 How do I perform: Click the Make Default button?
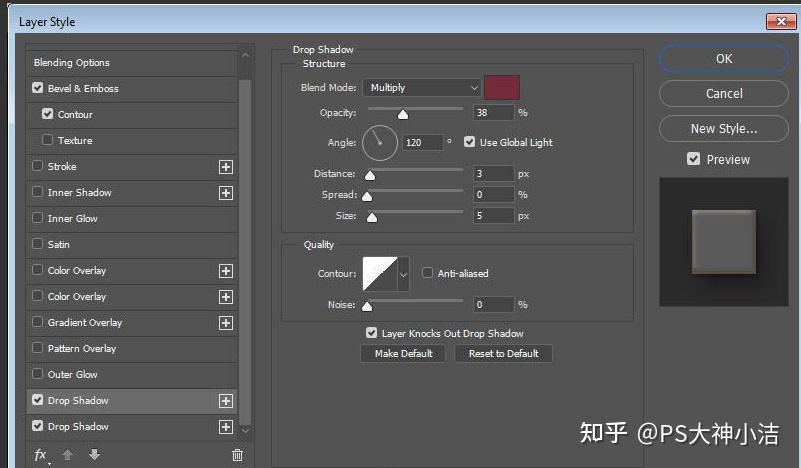tap(403, 354)
